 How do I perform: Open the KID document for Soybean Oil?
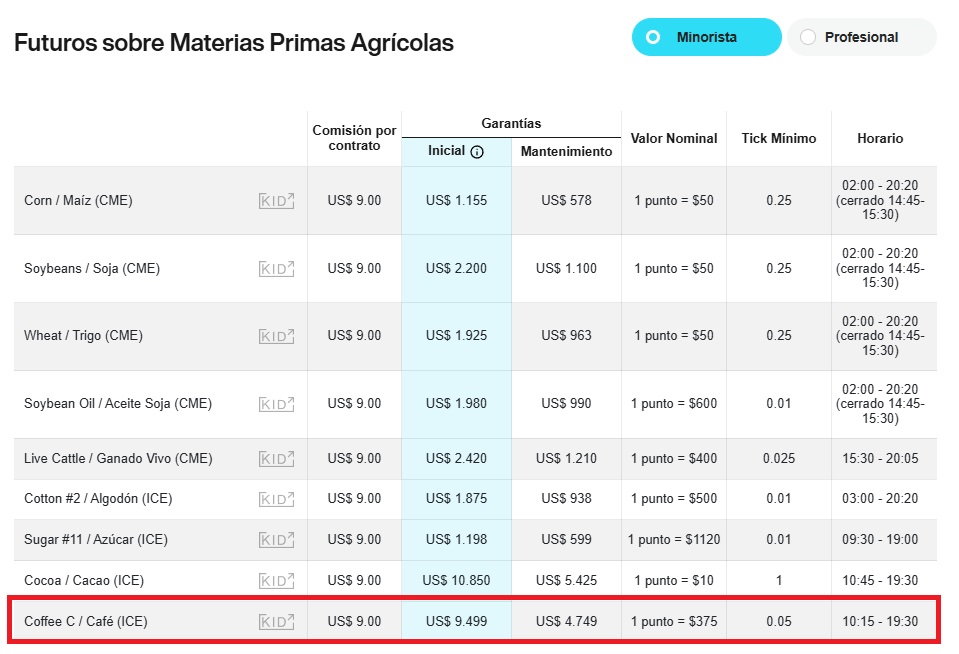277,404
